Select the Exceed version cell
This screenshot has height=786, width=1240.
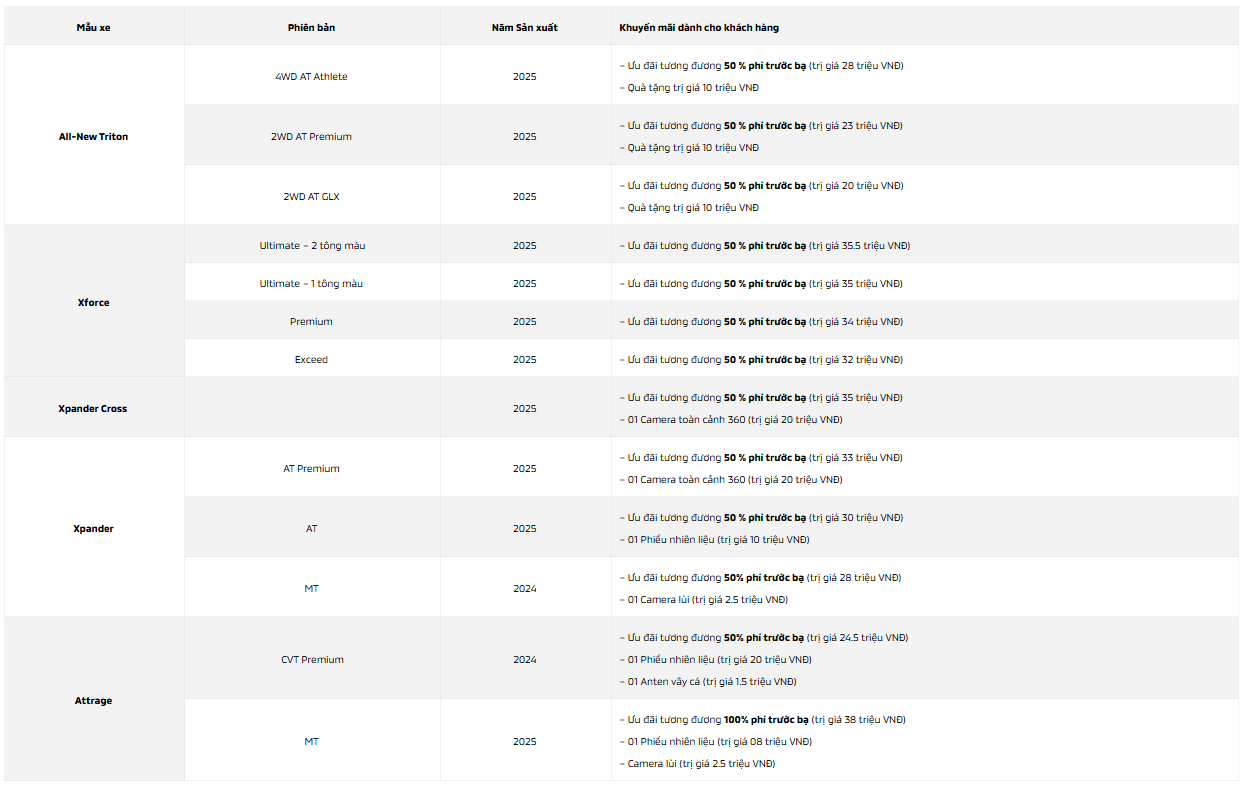[x=311, y=359]
